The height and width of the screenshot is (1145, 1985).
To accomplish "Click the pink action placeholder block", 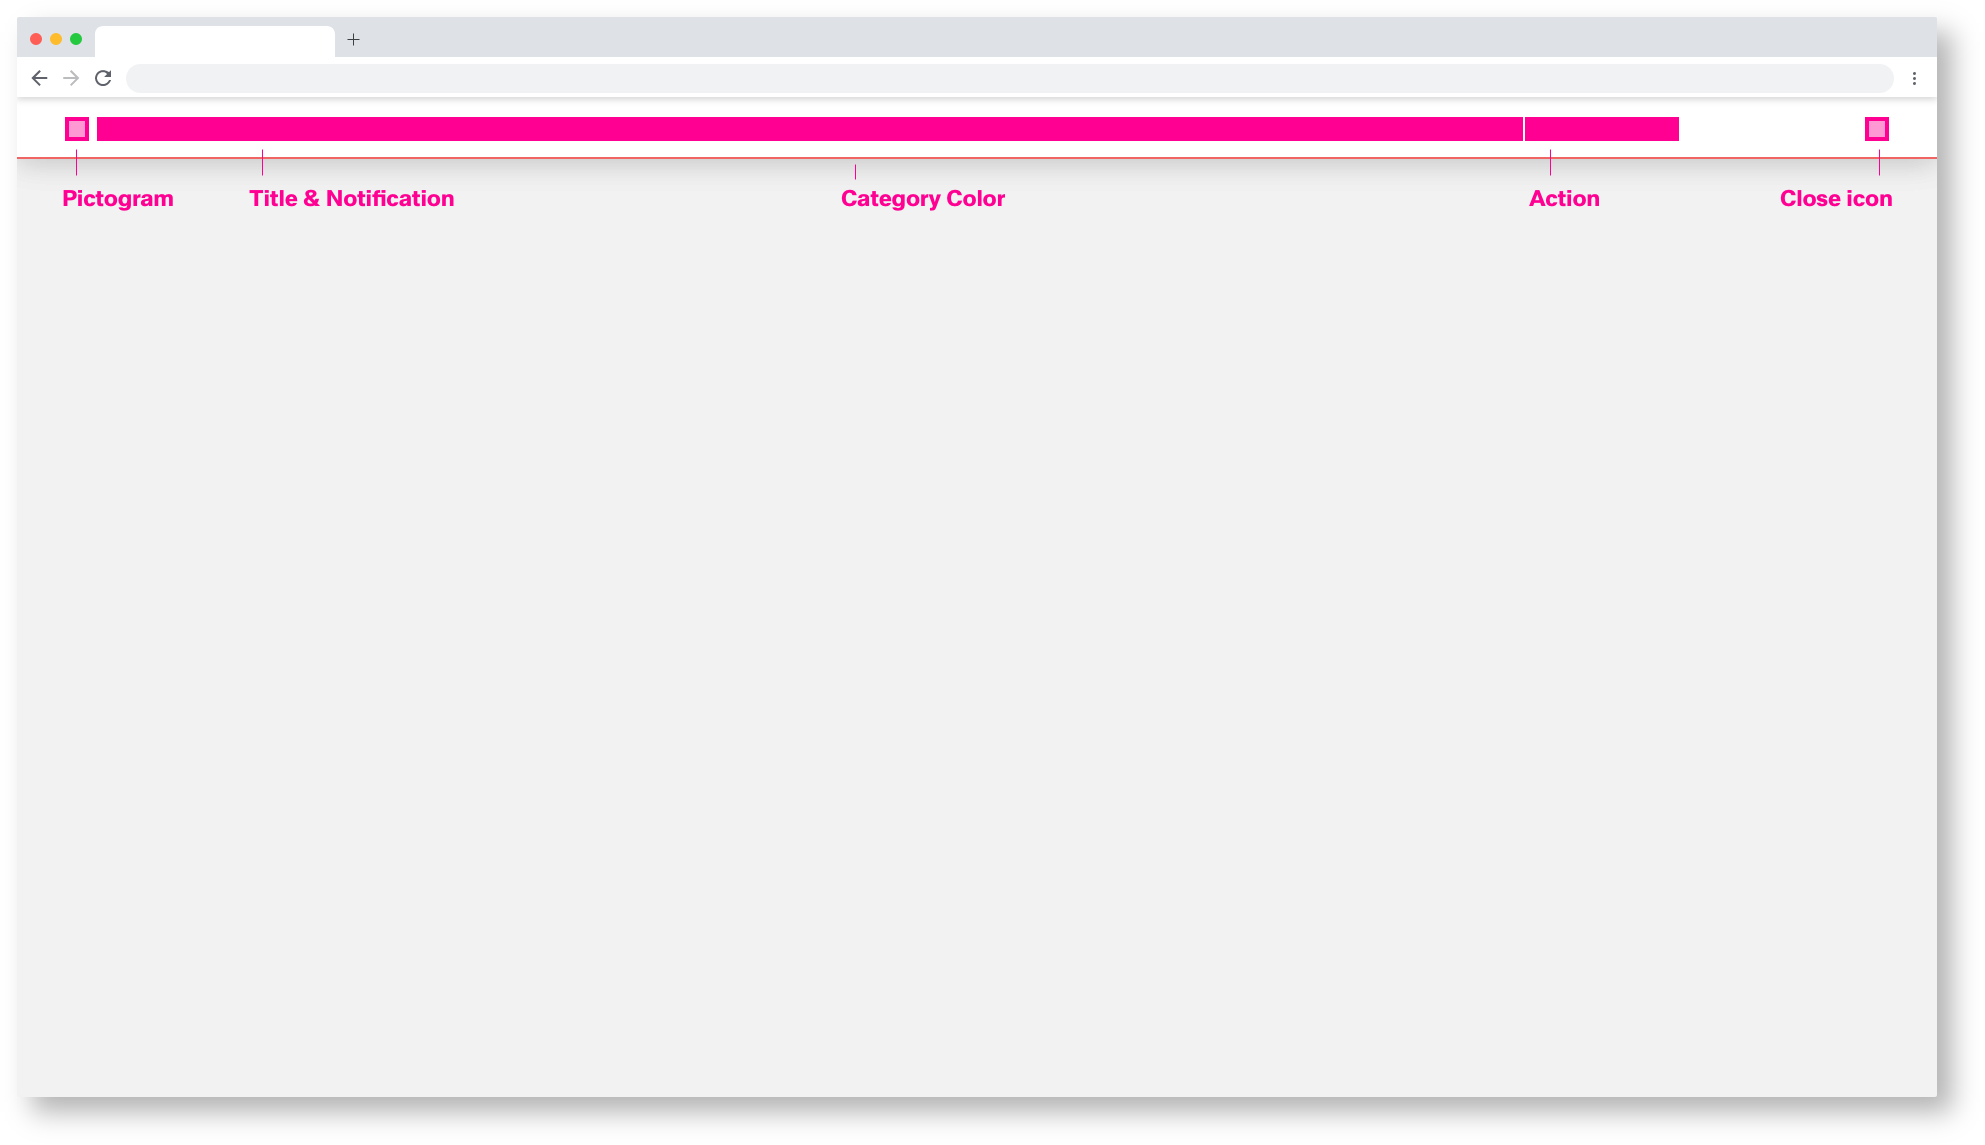I will [x=1601, y=129].
